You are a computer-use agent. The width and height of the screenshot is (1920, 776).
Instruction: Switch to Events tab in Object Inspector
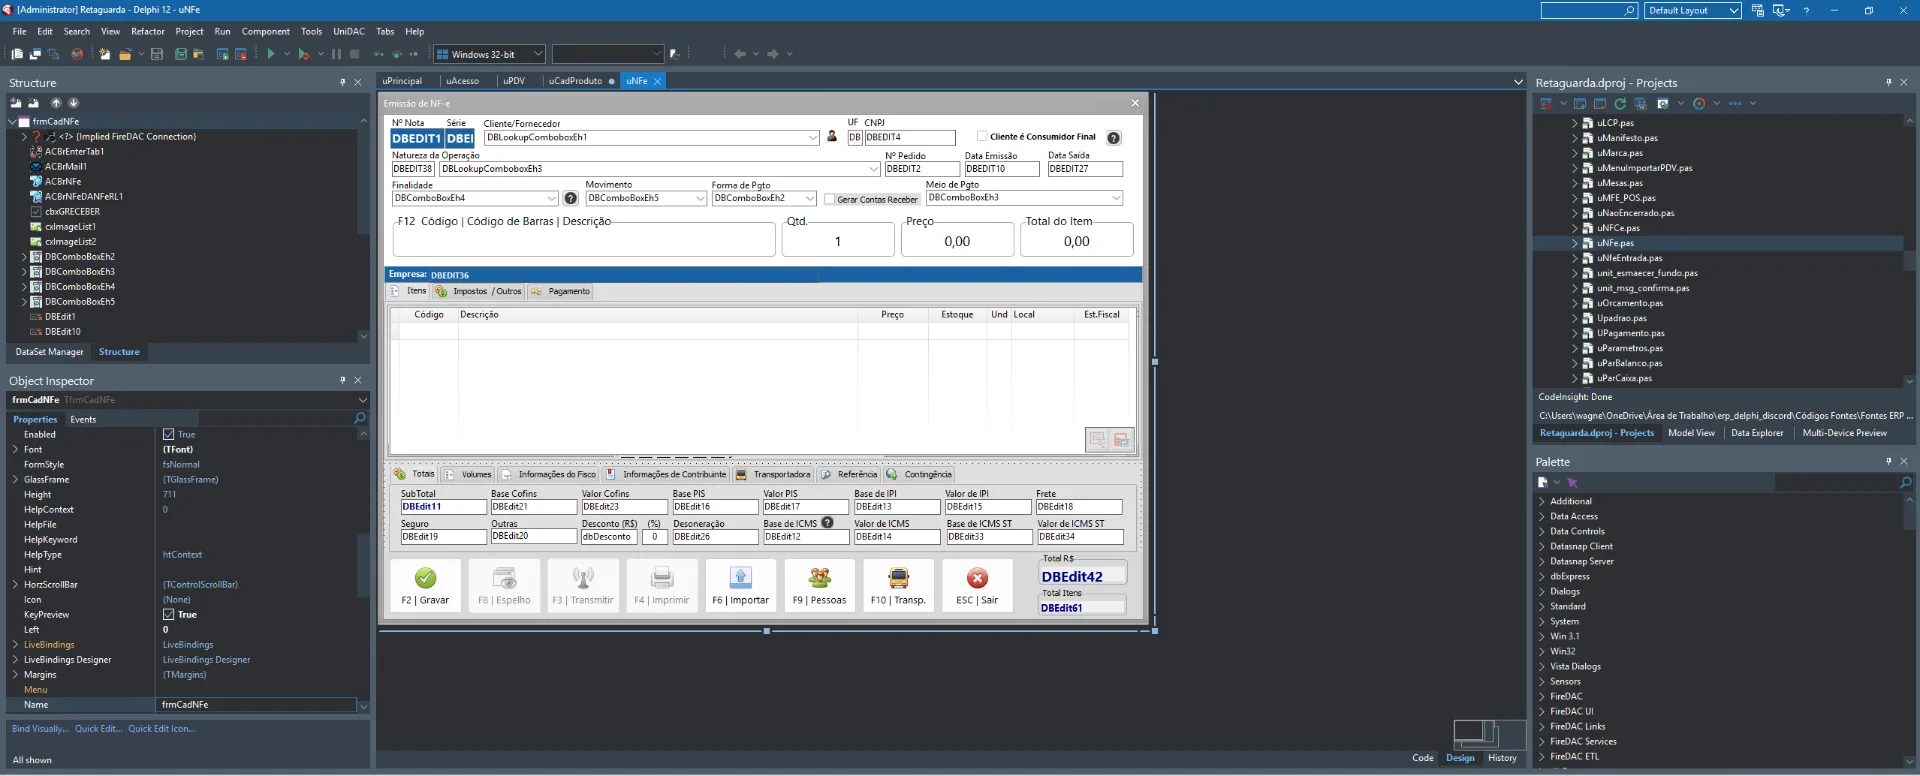[83, 419]
